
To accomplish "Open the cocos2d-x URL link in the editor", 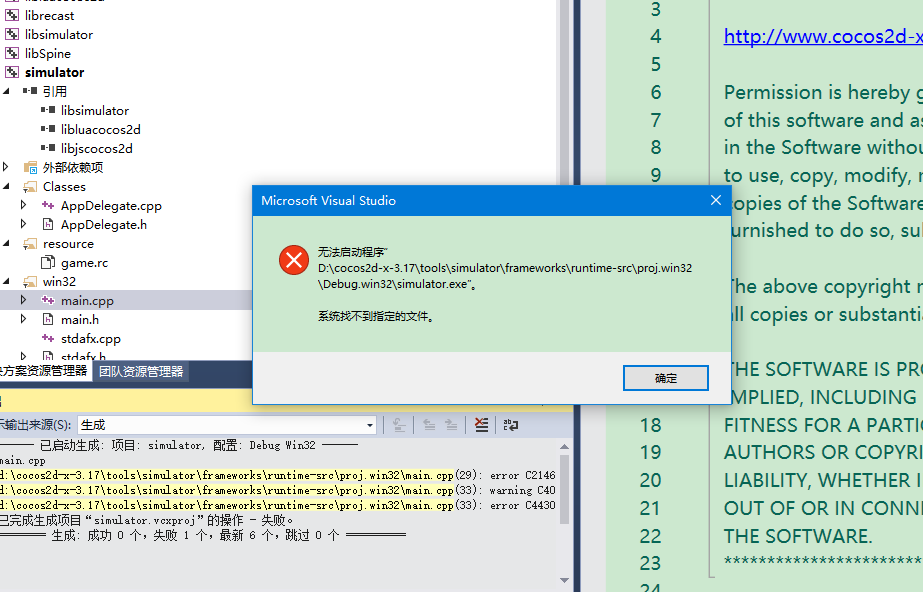I will pyautogui.click(x=823, y=36).
